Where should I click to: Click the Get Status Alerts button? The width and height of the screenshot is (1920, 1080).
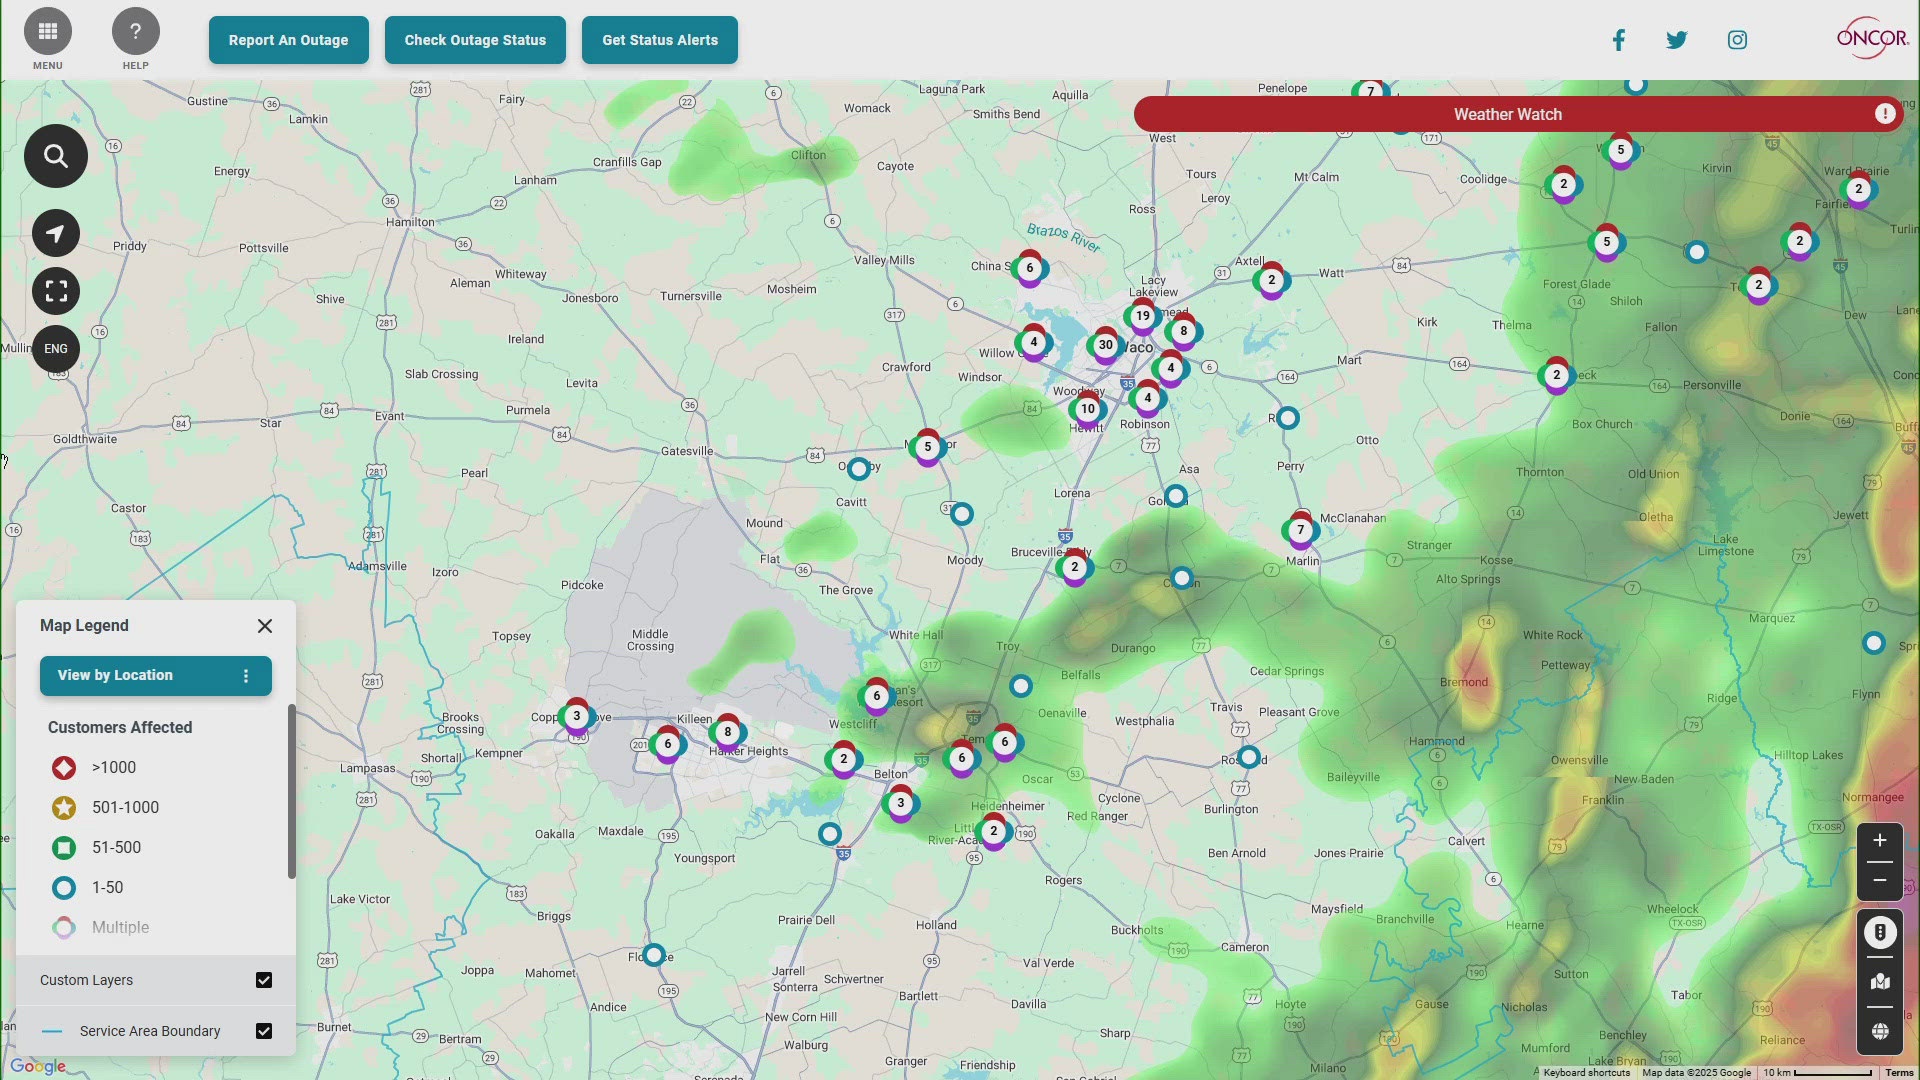pyautogui.click(x=660, y=40)
